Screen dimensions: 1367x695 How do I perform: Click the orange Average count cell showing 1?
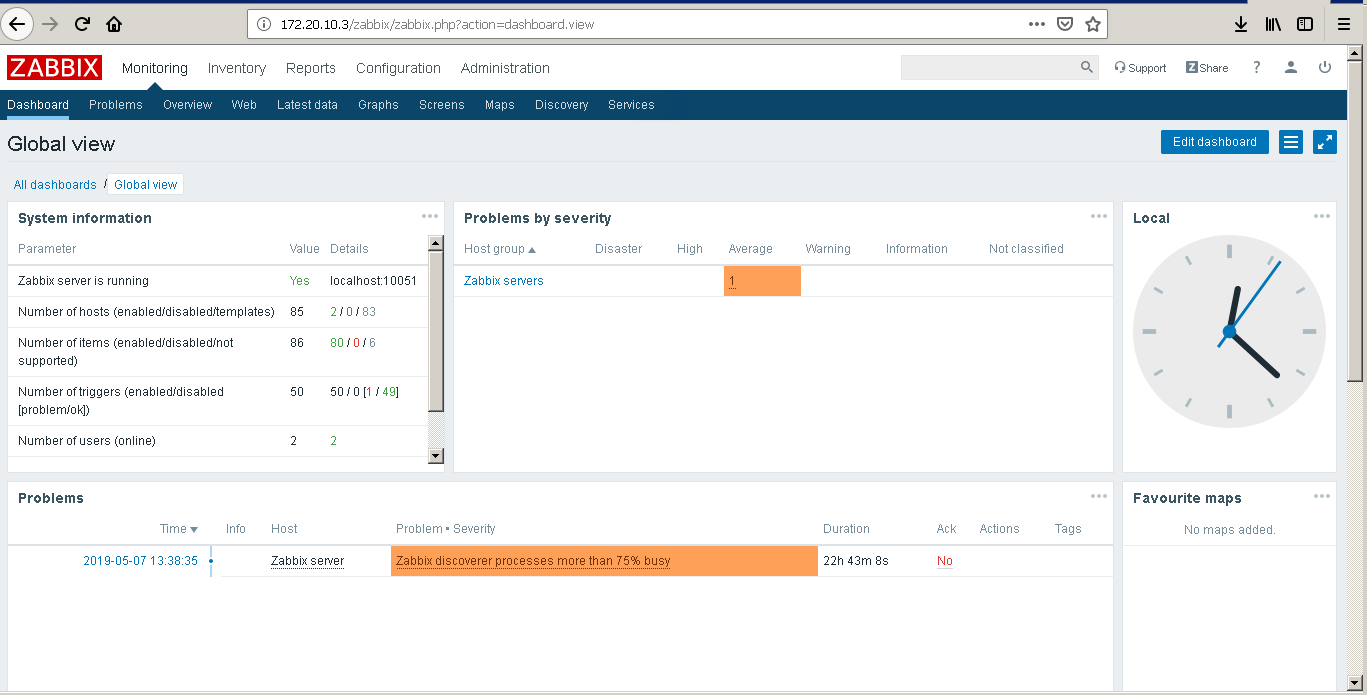coord(762,281)
